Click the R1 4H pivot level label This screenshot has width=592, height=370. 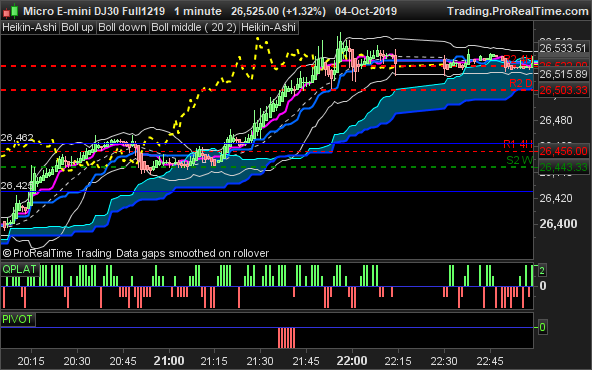pyautogui.click(x=518, y=144)
